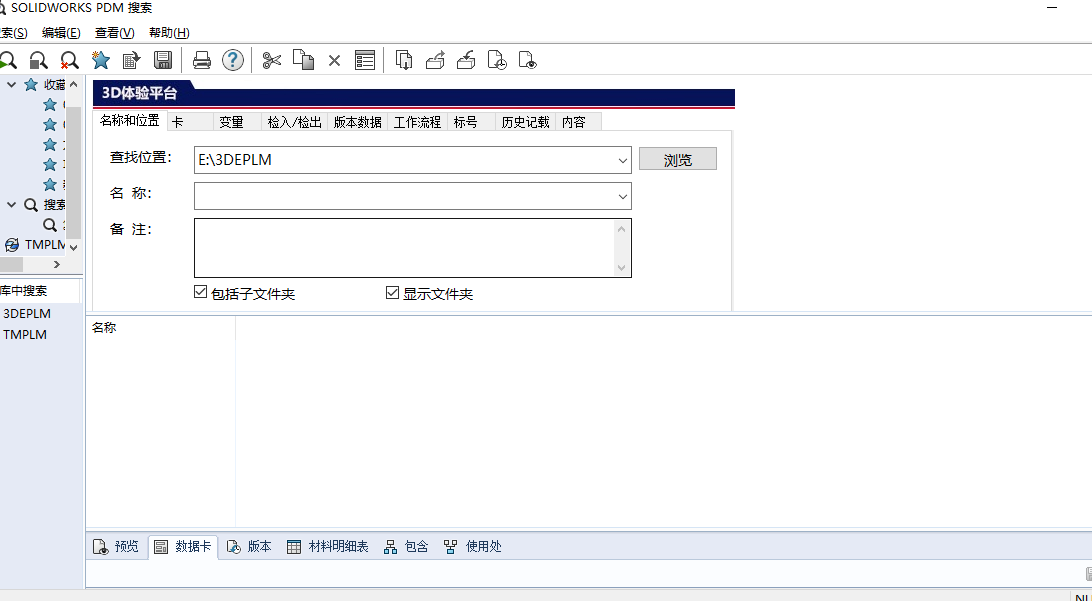Open the 数据卡 bottom tab
Image resolution: width=1092 pixels, height=601 pixels.
pos(182,547)
